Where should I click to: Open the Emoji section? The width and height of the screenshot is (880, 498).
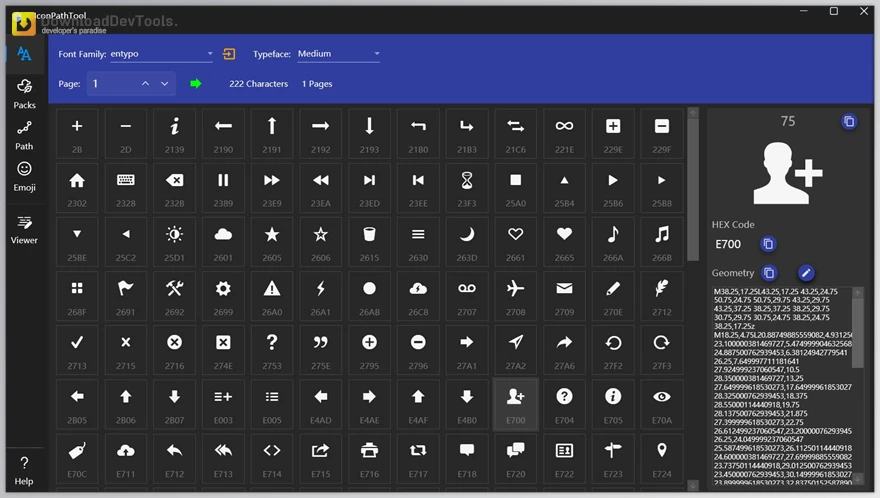(x=24, y=175)
